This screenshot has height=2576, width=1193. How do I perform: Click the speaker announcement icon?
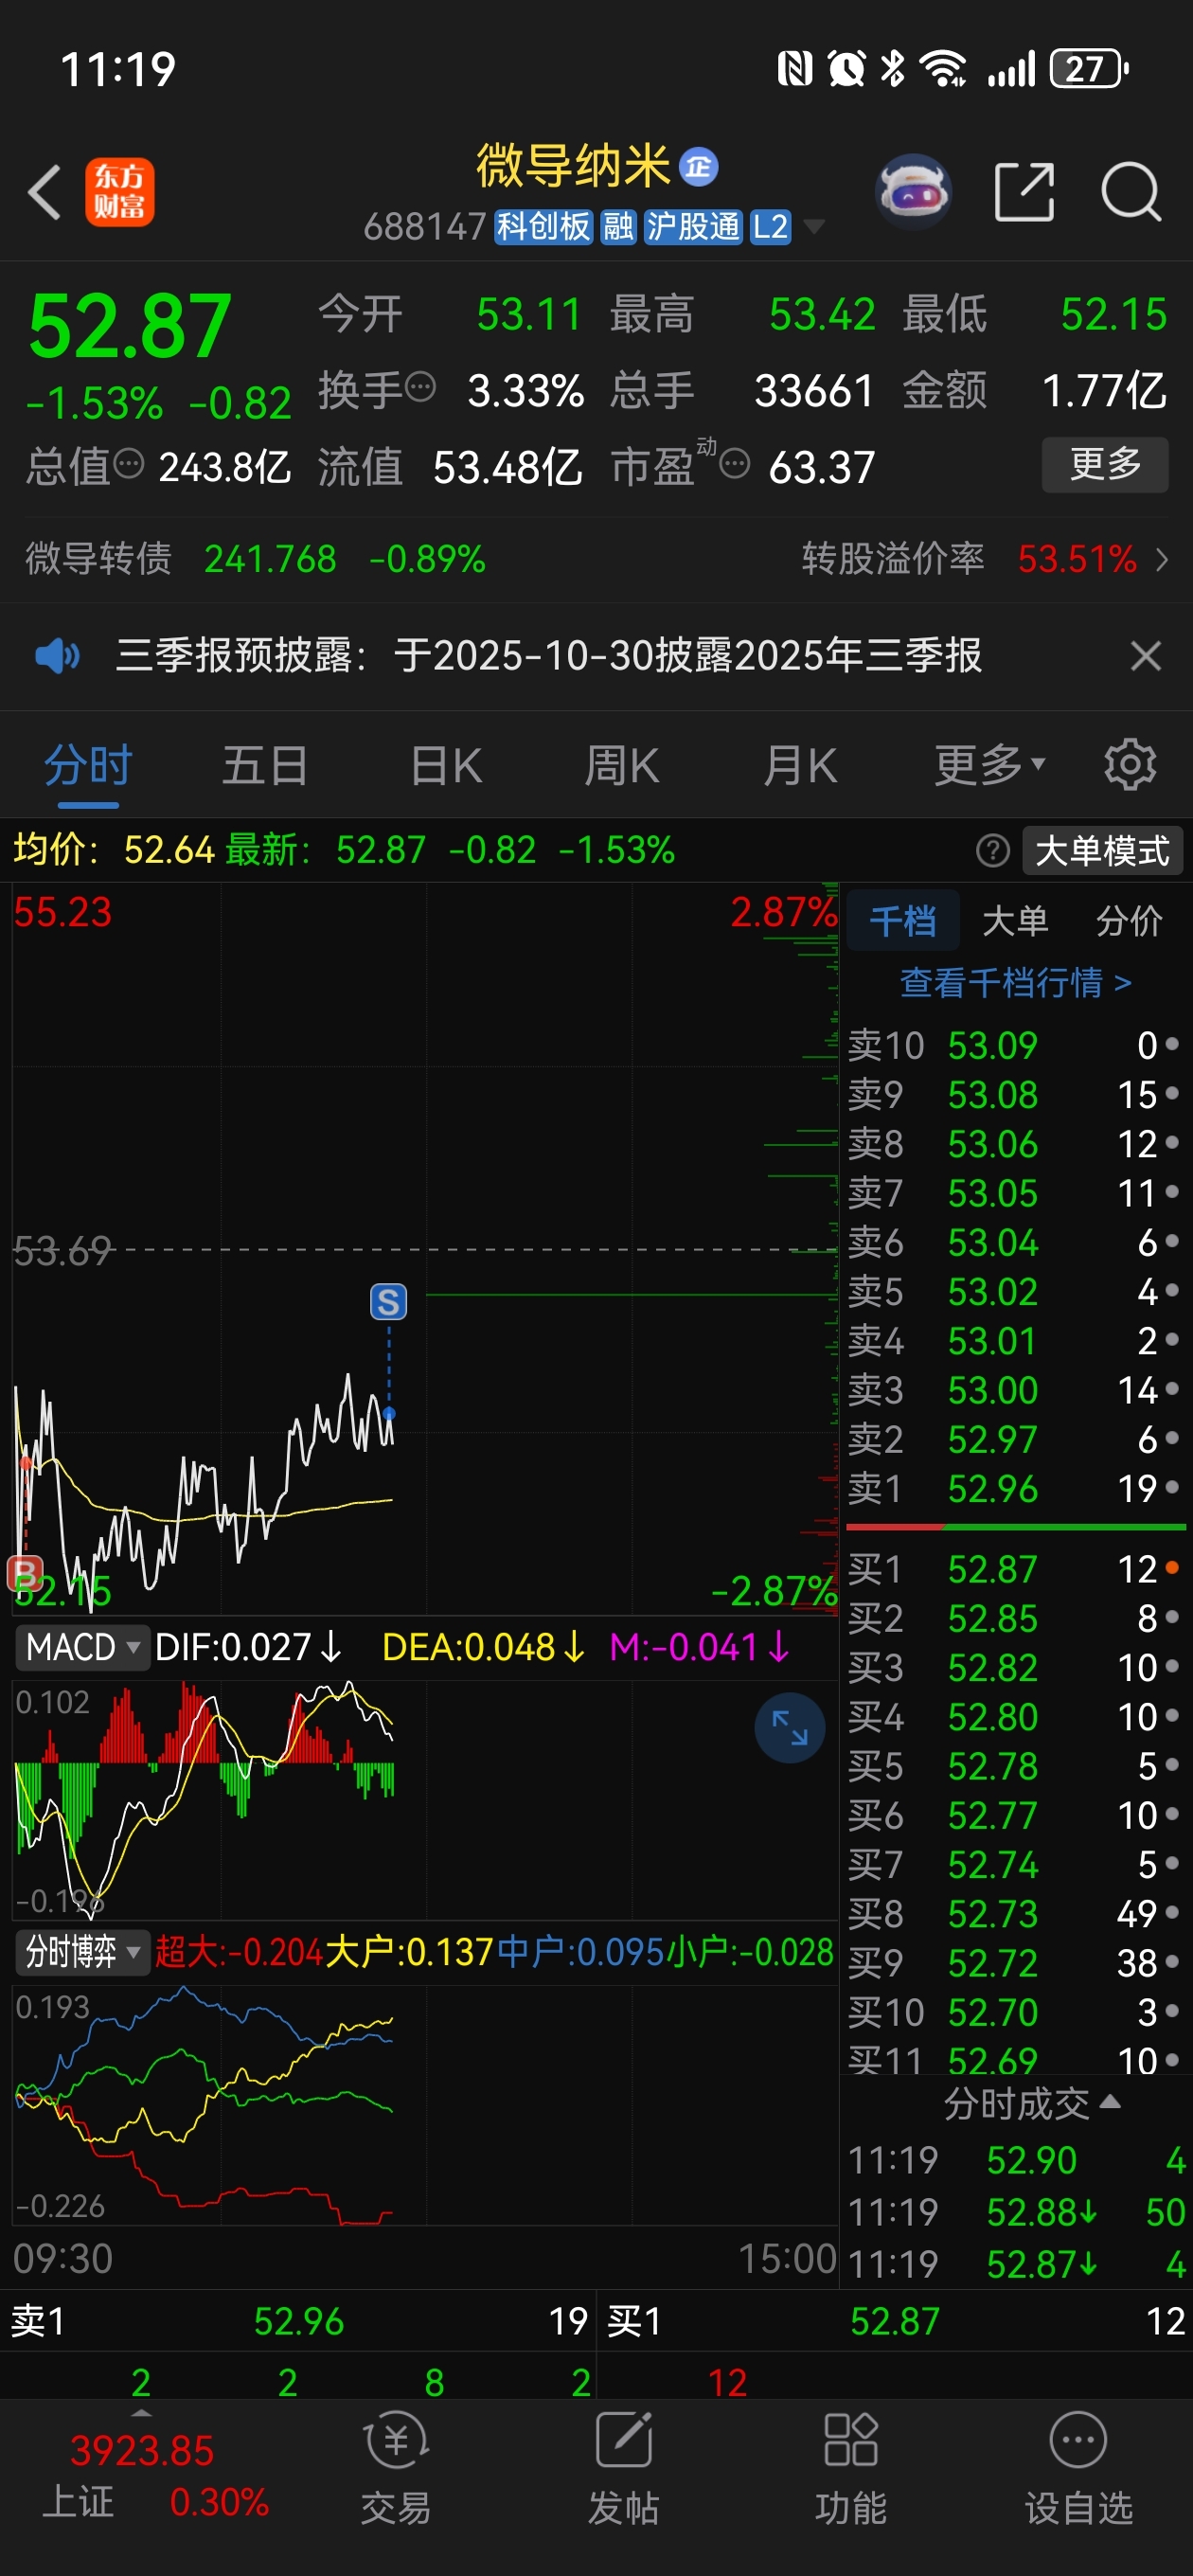(57, 656)
